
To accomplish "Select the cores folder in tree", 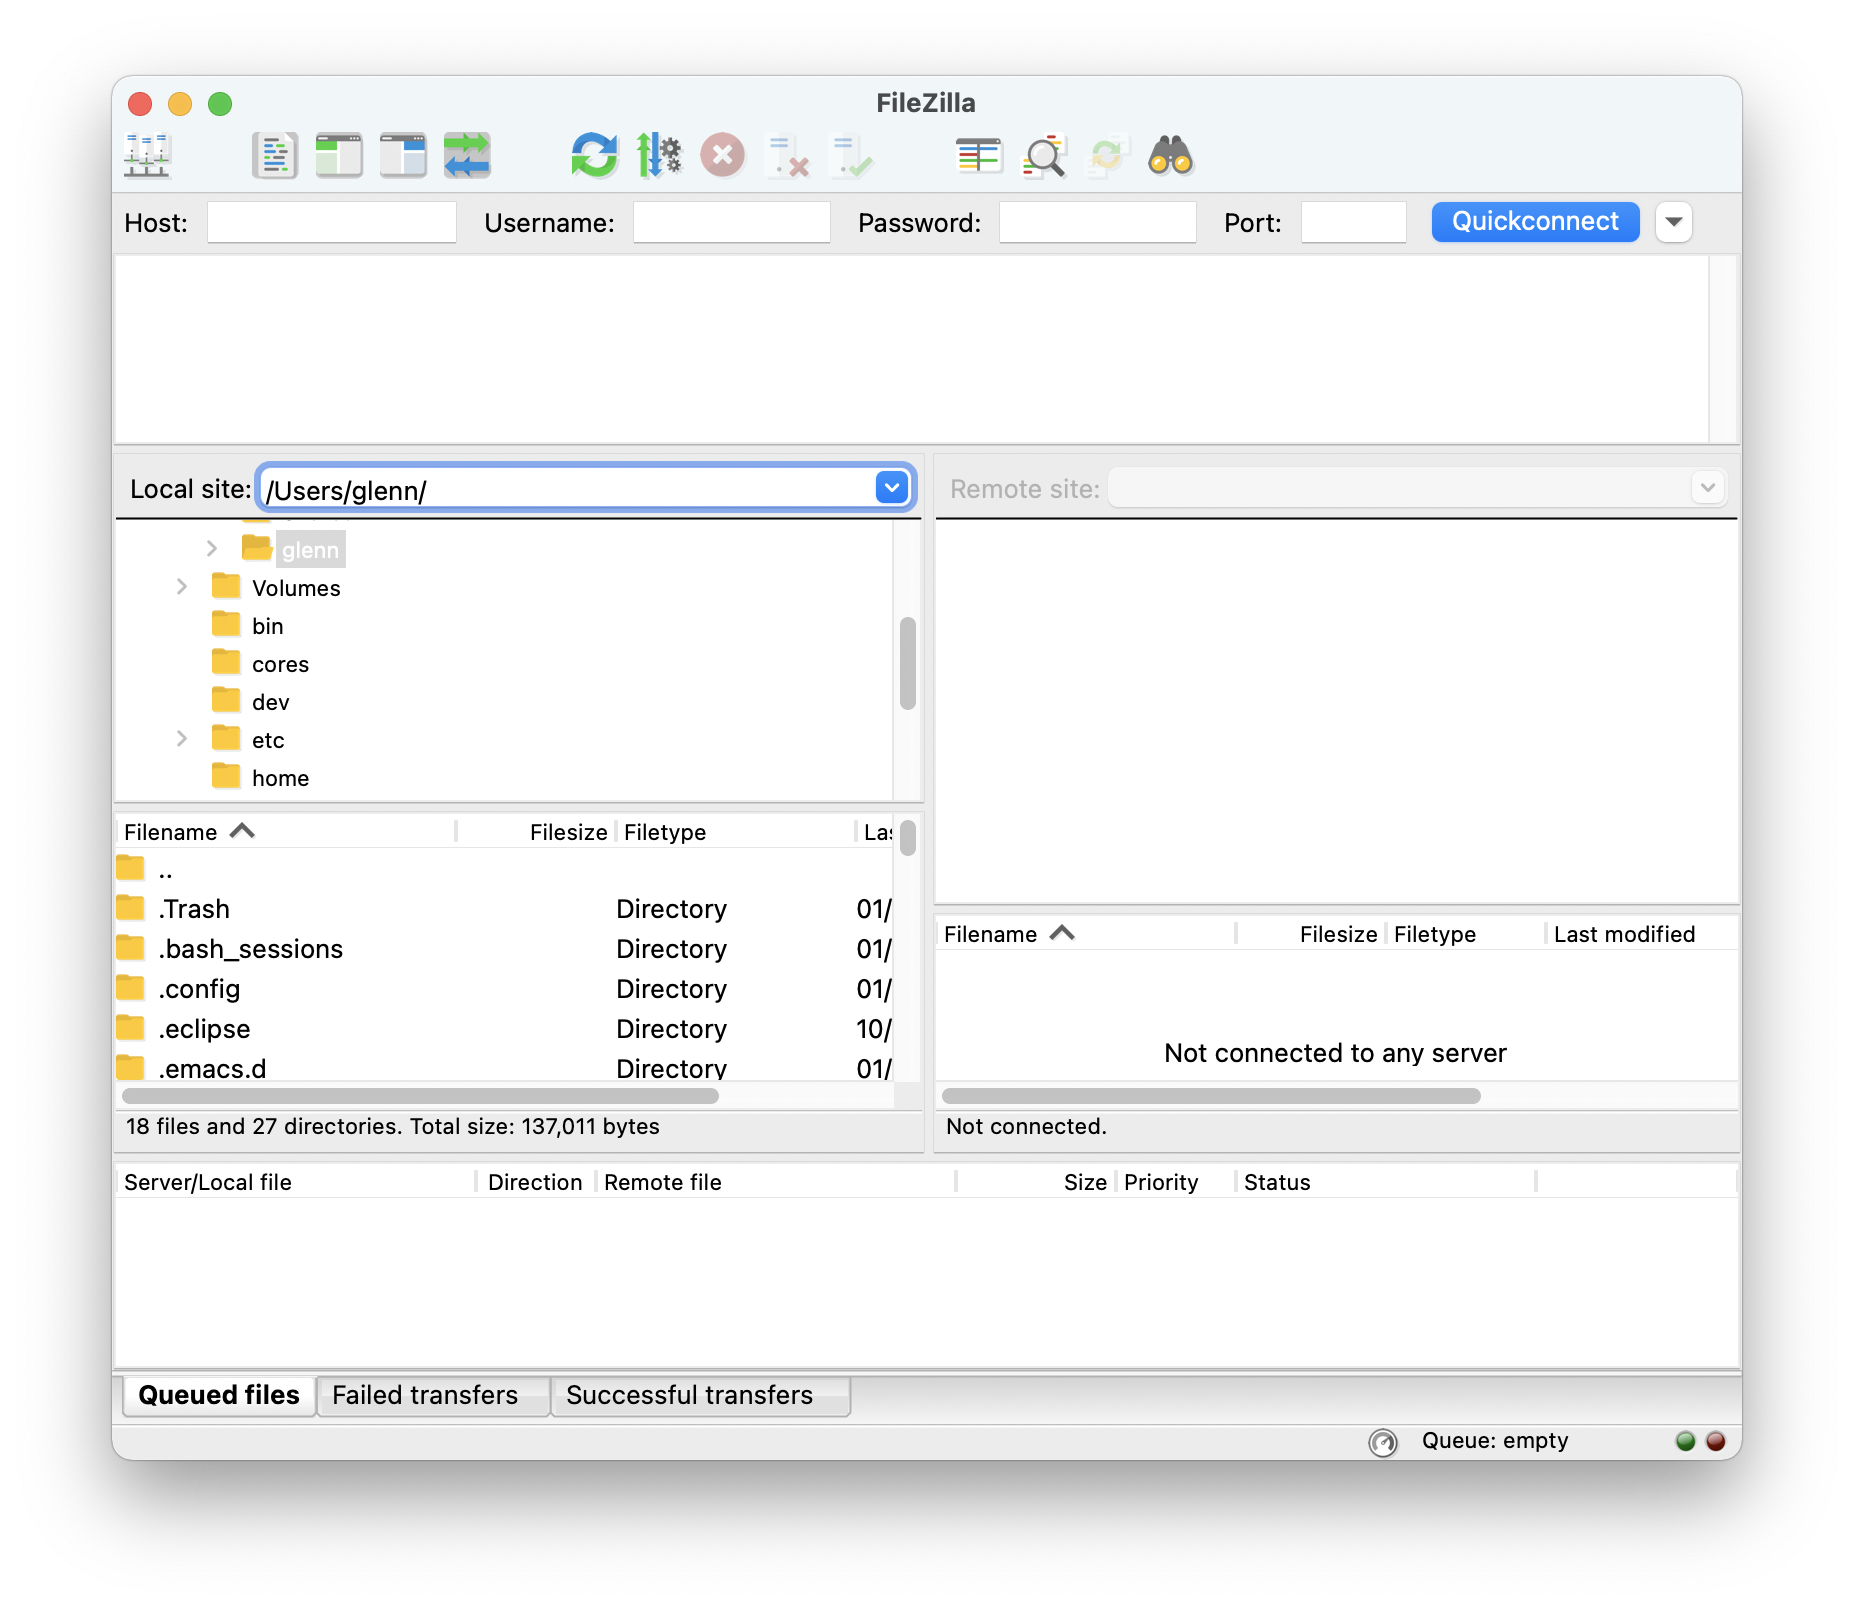I will click(280, 664).
